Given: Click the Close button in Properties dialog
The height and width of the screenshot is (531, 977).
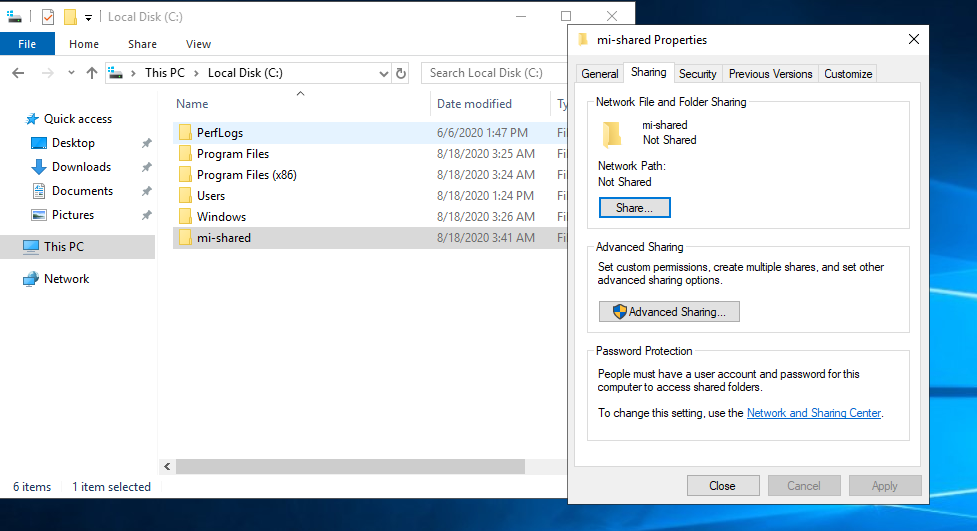Looking at the screenshot, I should 723,486.
